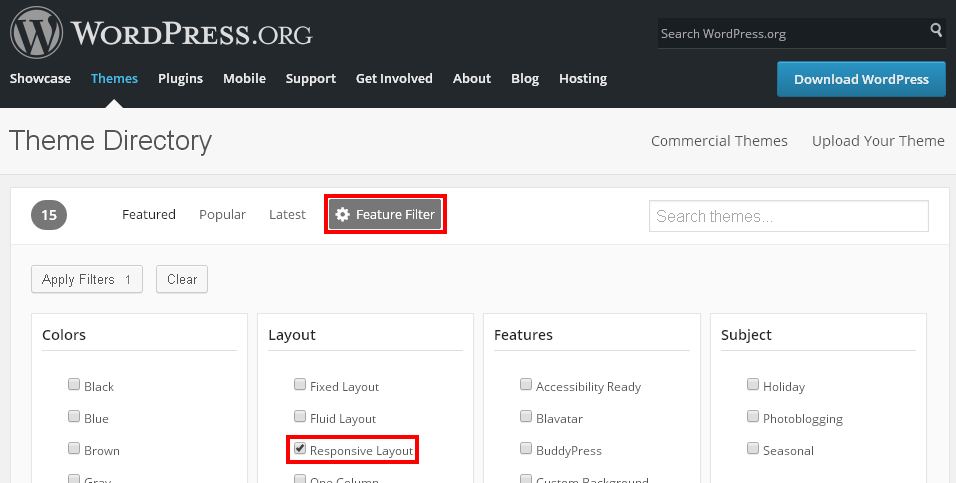This screenshot has width=956, height=483.
Task: Click the Apply Filters button
Action: pos(87,279)
